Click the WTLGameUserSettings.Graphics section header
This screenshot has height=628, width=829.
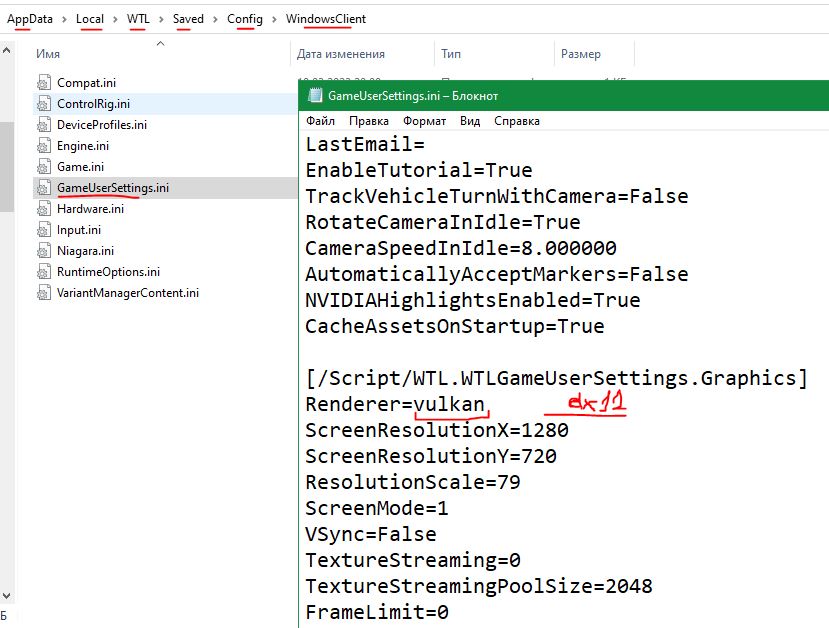[557, 378]
